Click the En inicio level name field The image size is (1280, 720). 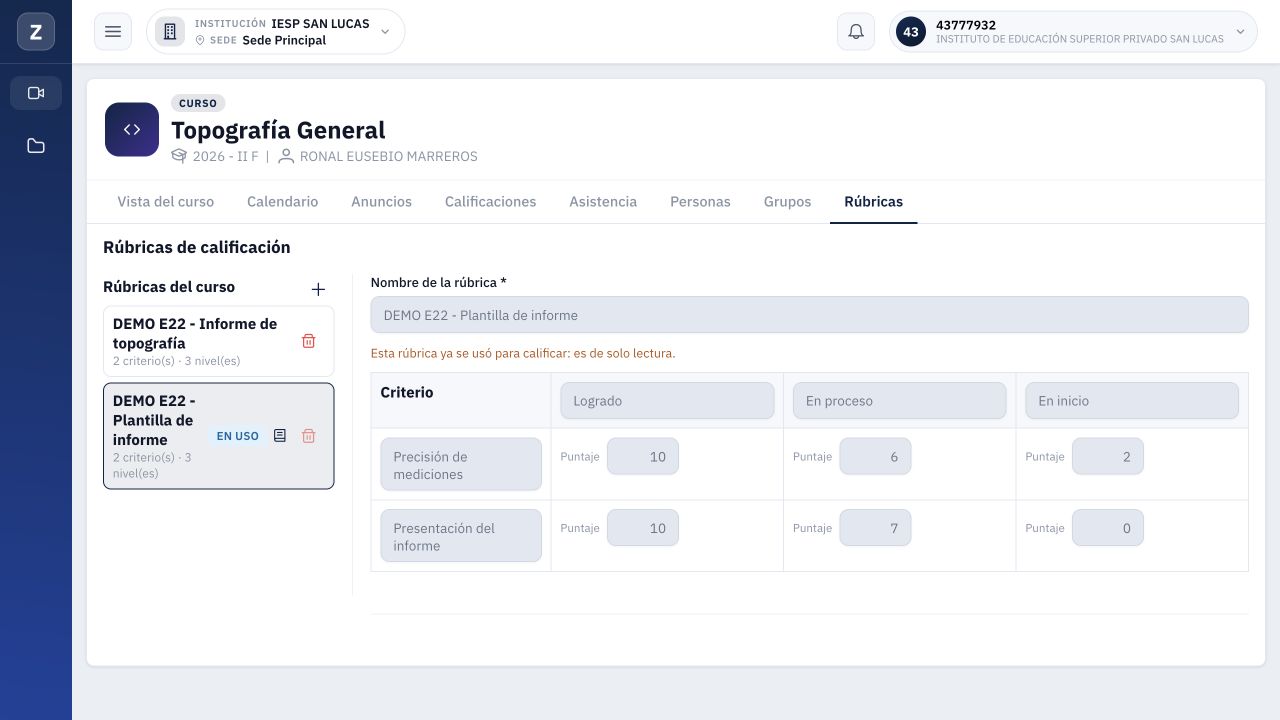(1132, 401)
